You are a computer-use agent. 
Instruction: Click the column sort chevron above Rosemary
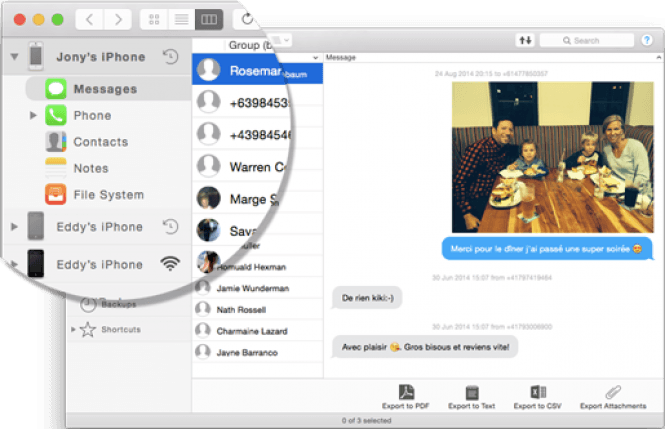(x=315, y=57)
